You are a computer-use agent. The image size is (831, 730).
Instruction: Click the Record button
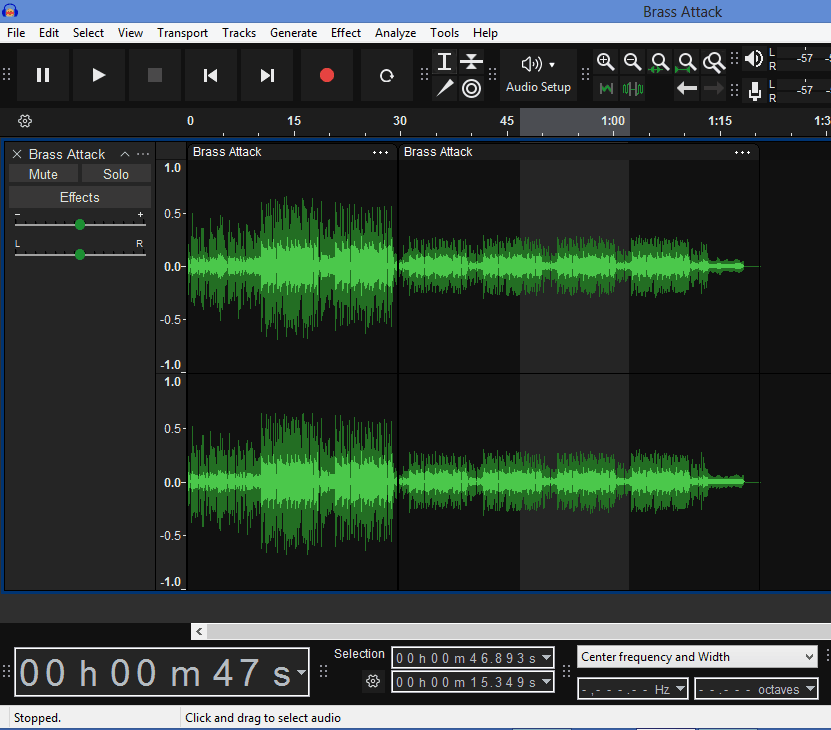tap(326, 75)
